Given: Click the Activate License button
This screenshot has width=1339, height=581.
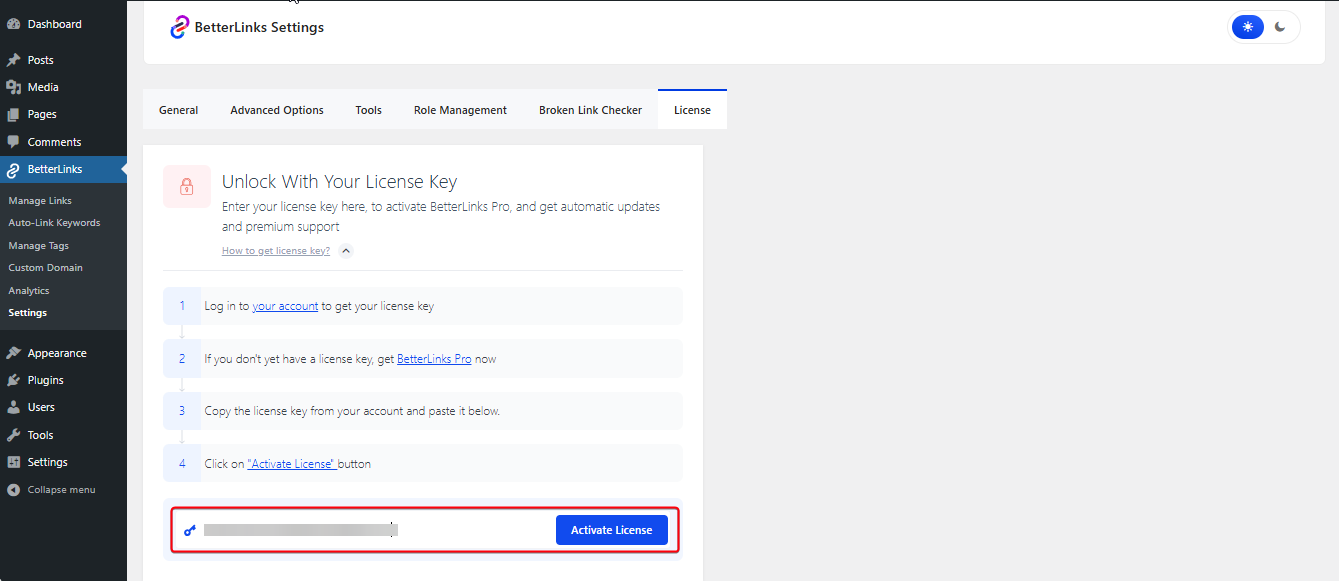Looking at the screenshot, I should click(611, 529).
